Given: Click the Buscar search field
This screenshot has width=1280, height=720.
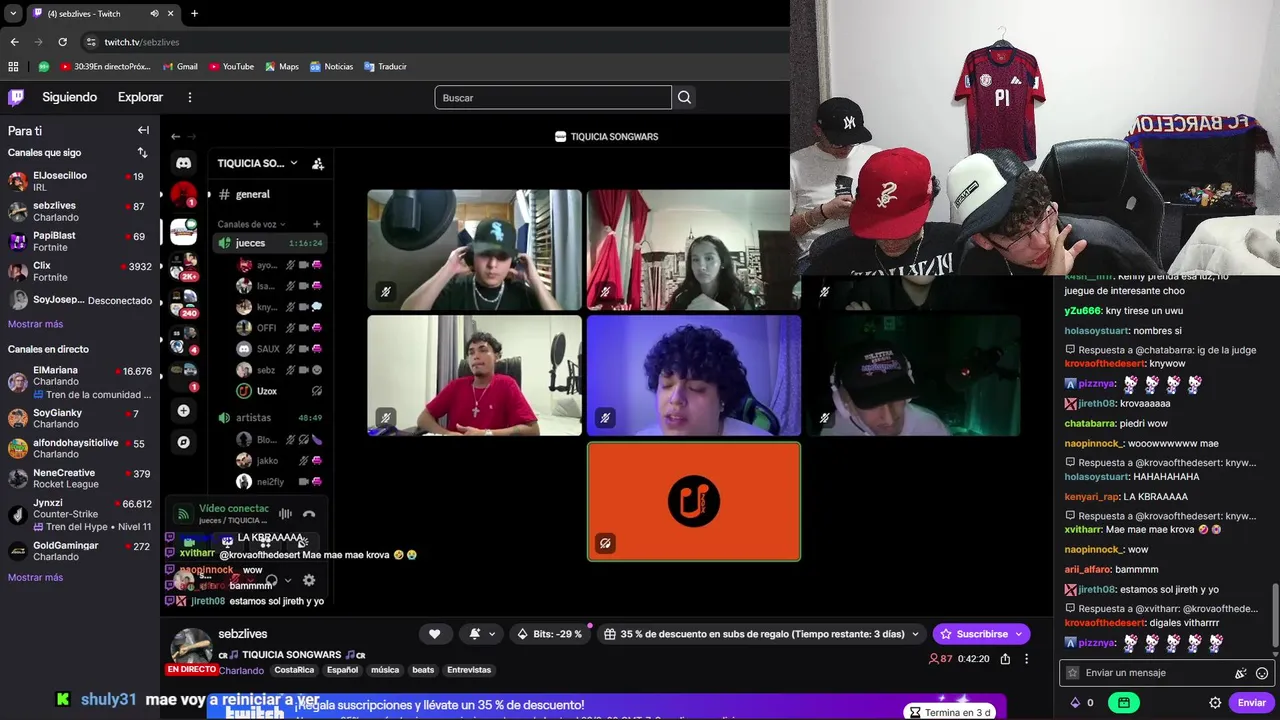Looking at the screenshot, I should click(x=553, y=97).
